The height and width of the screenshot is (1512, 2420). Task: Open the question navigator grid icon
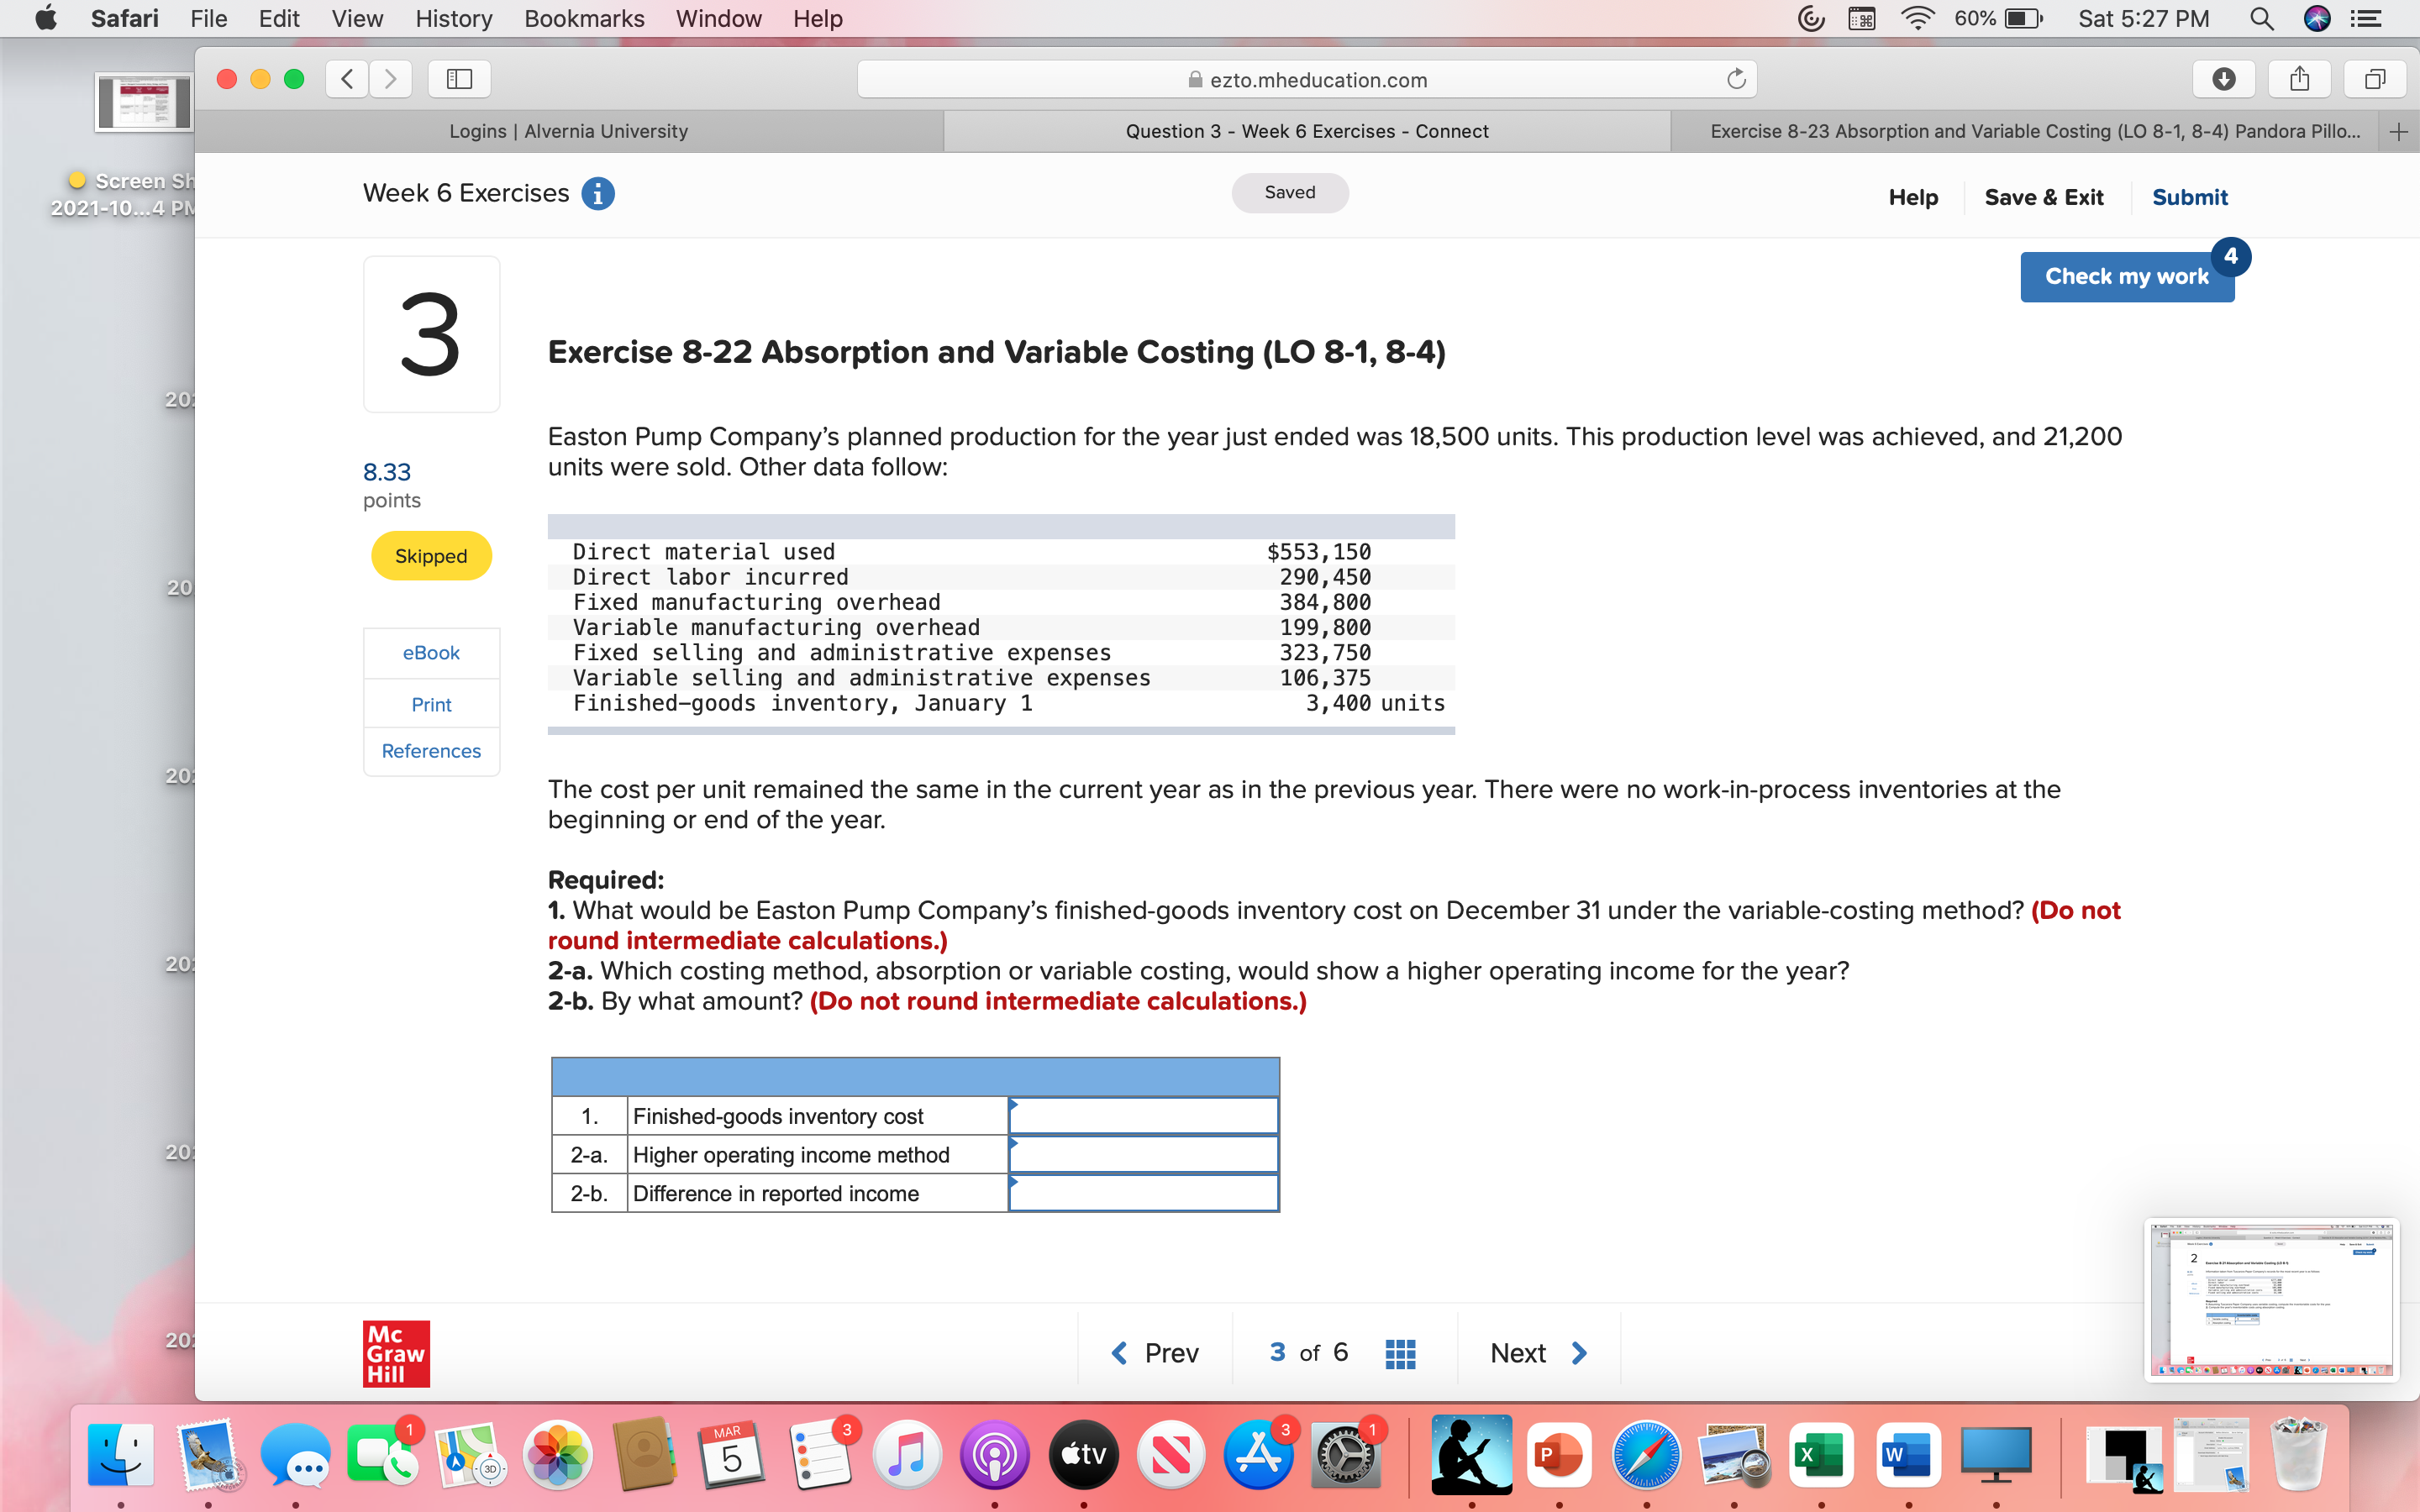(x=1400, y=1352)
